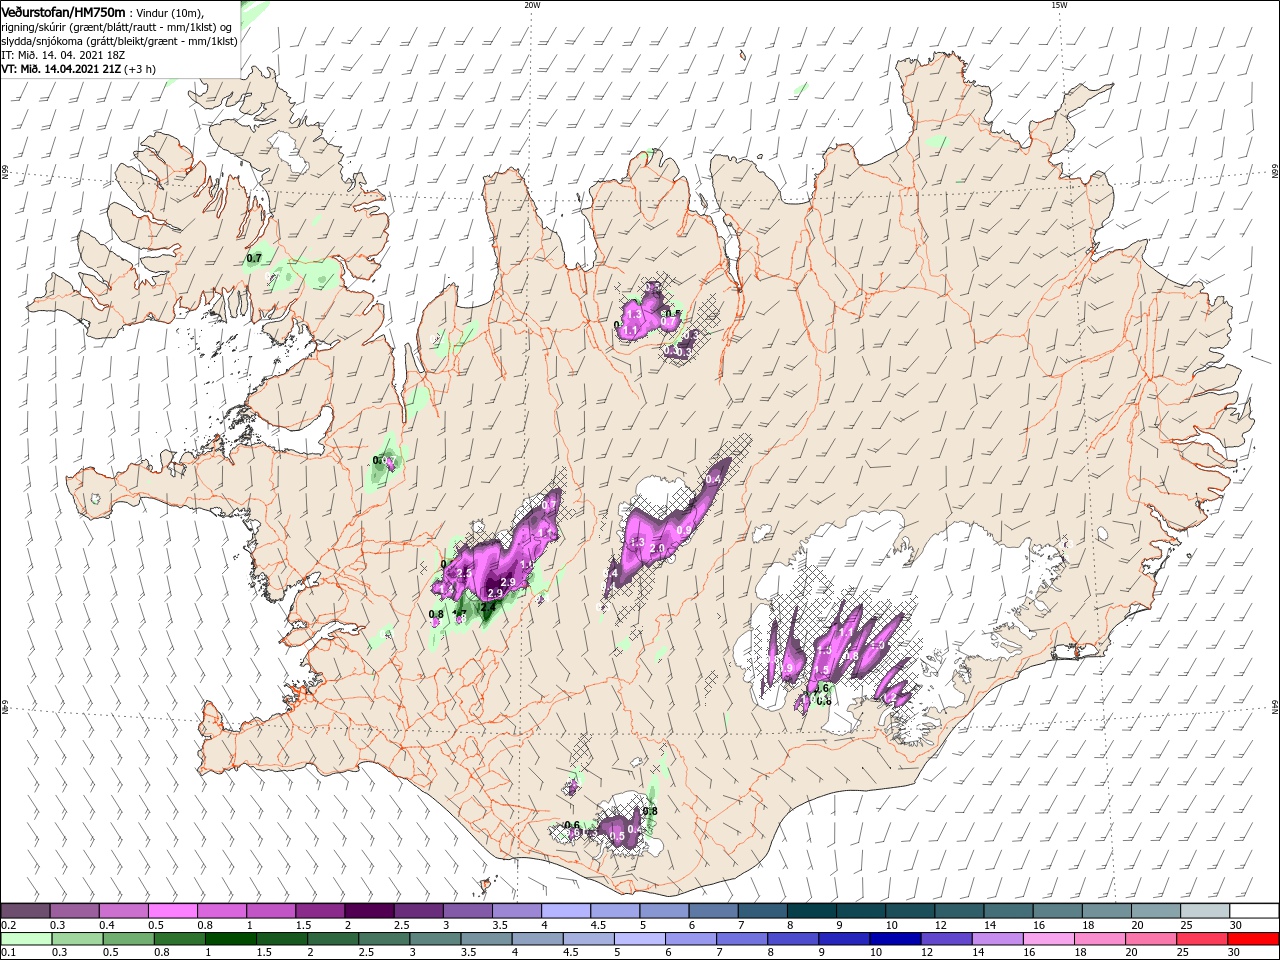Click the 'IT: Mið. 14. 04. 2021 18Z' line
Viewport: 1280px width, 960px height.
64,55
